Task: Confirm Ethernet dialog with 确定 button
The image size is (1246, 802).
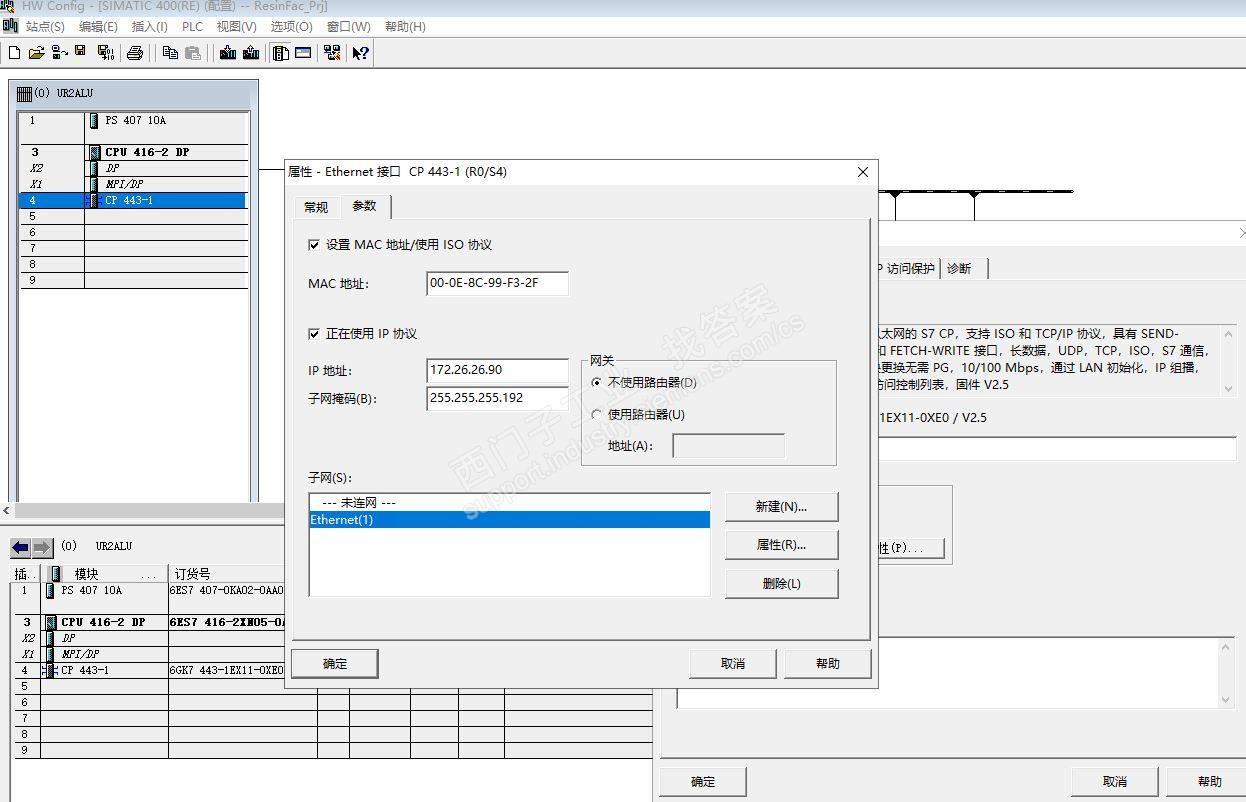Action: click(335, 664)
